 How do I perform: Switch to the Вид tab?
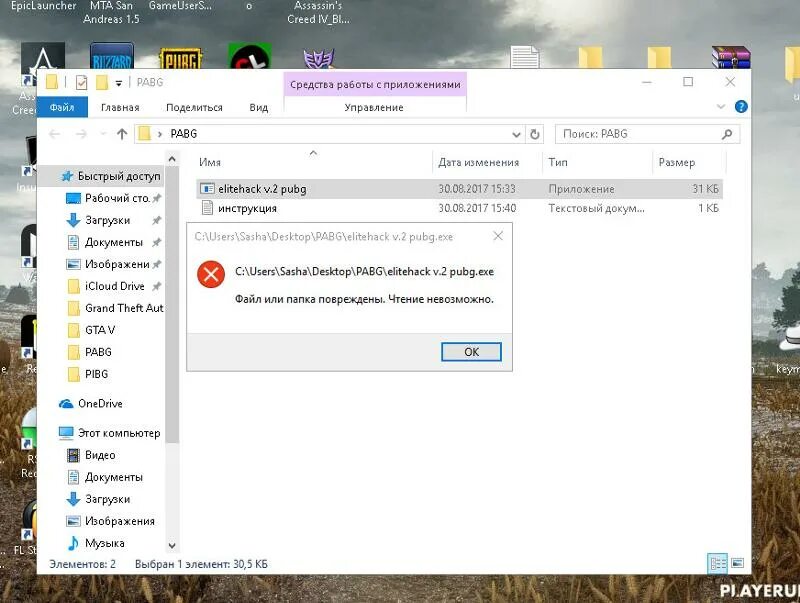coord(259,107)
